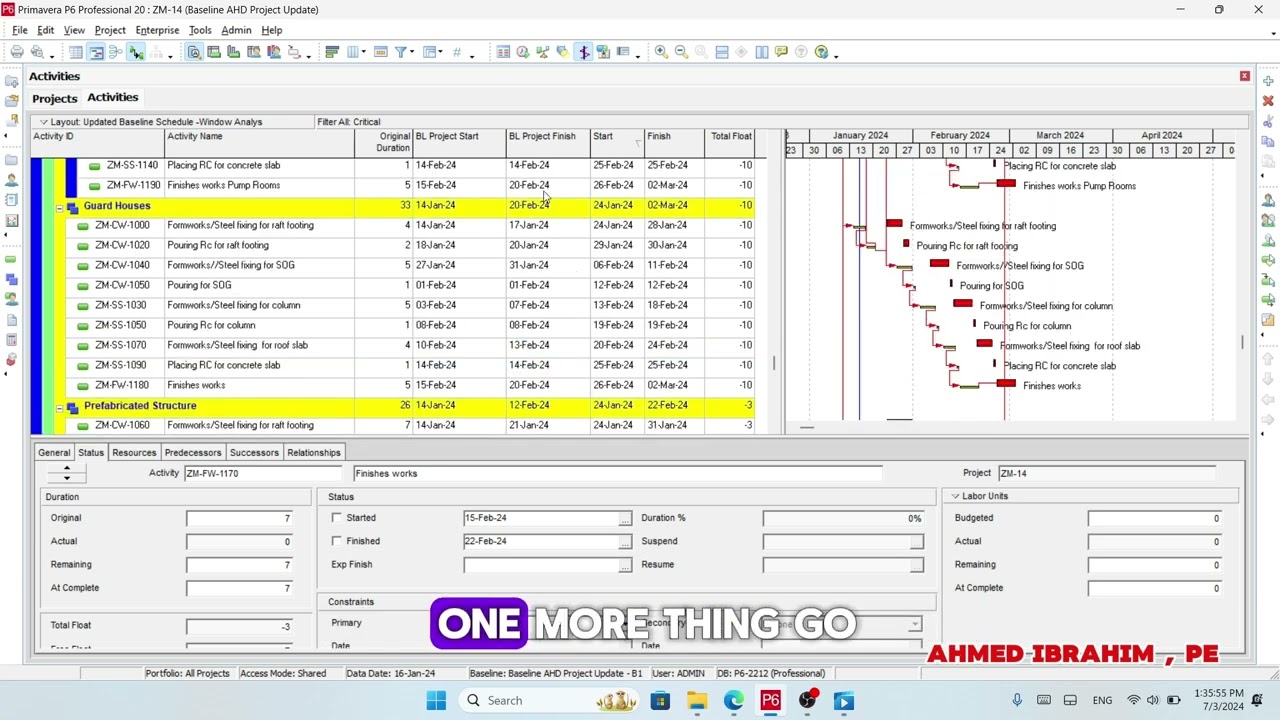Viewport: 1280px width, 720px height.
Task: Click the Filters funnel icon
Action: [400, 52]
